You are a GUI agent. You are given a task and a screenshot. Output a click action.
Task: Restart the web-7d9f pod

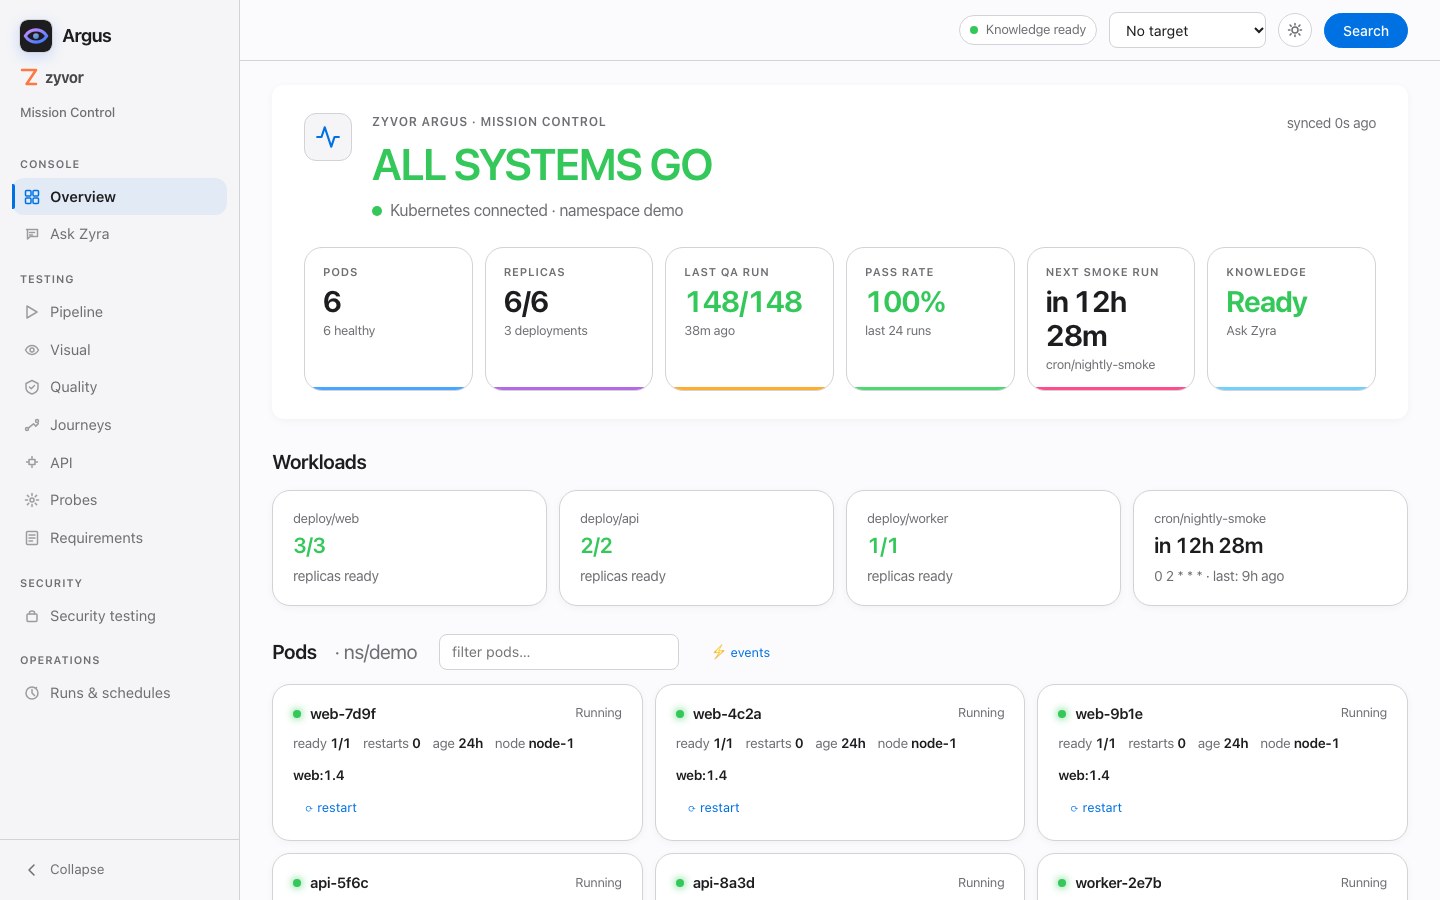[x=330, y=808]
